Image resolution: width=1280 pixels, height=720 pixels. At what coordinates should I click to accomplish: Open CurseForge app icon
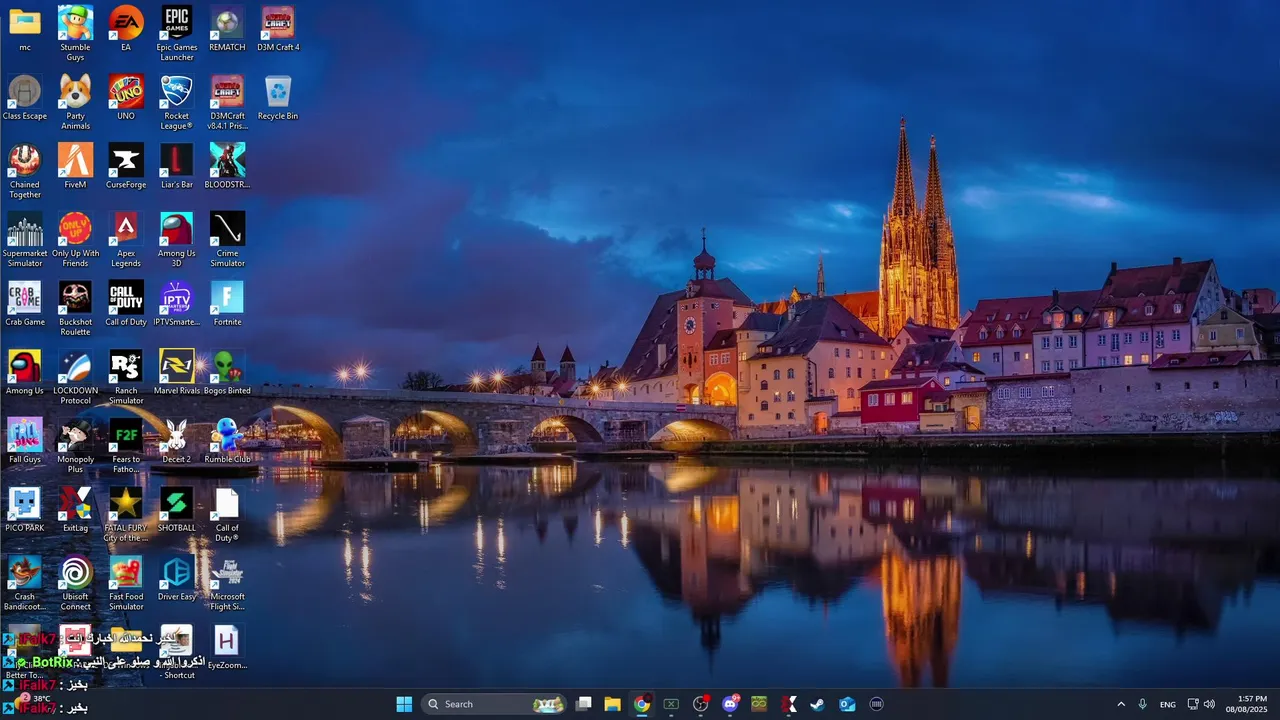click(x=126, y=166)
